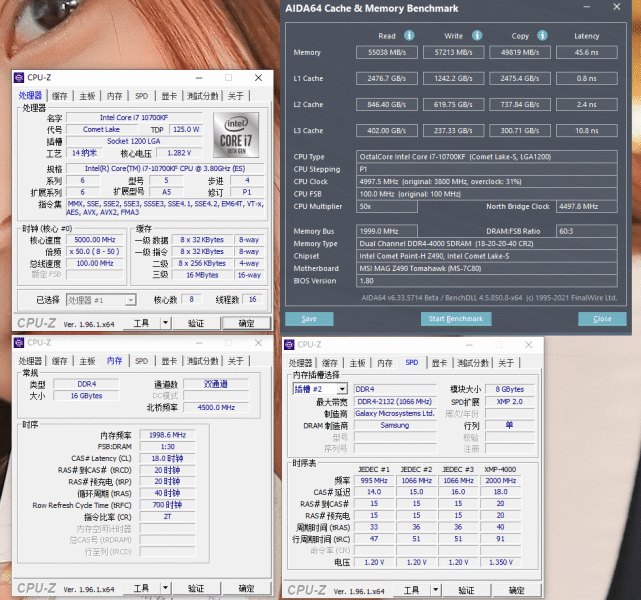This screenshot has width=641, height=600.
Task: Click the Intel Core i7 logo image
Action: point(236,135)
